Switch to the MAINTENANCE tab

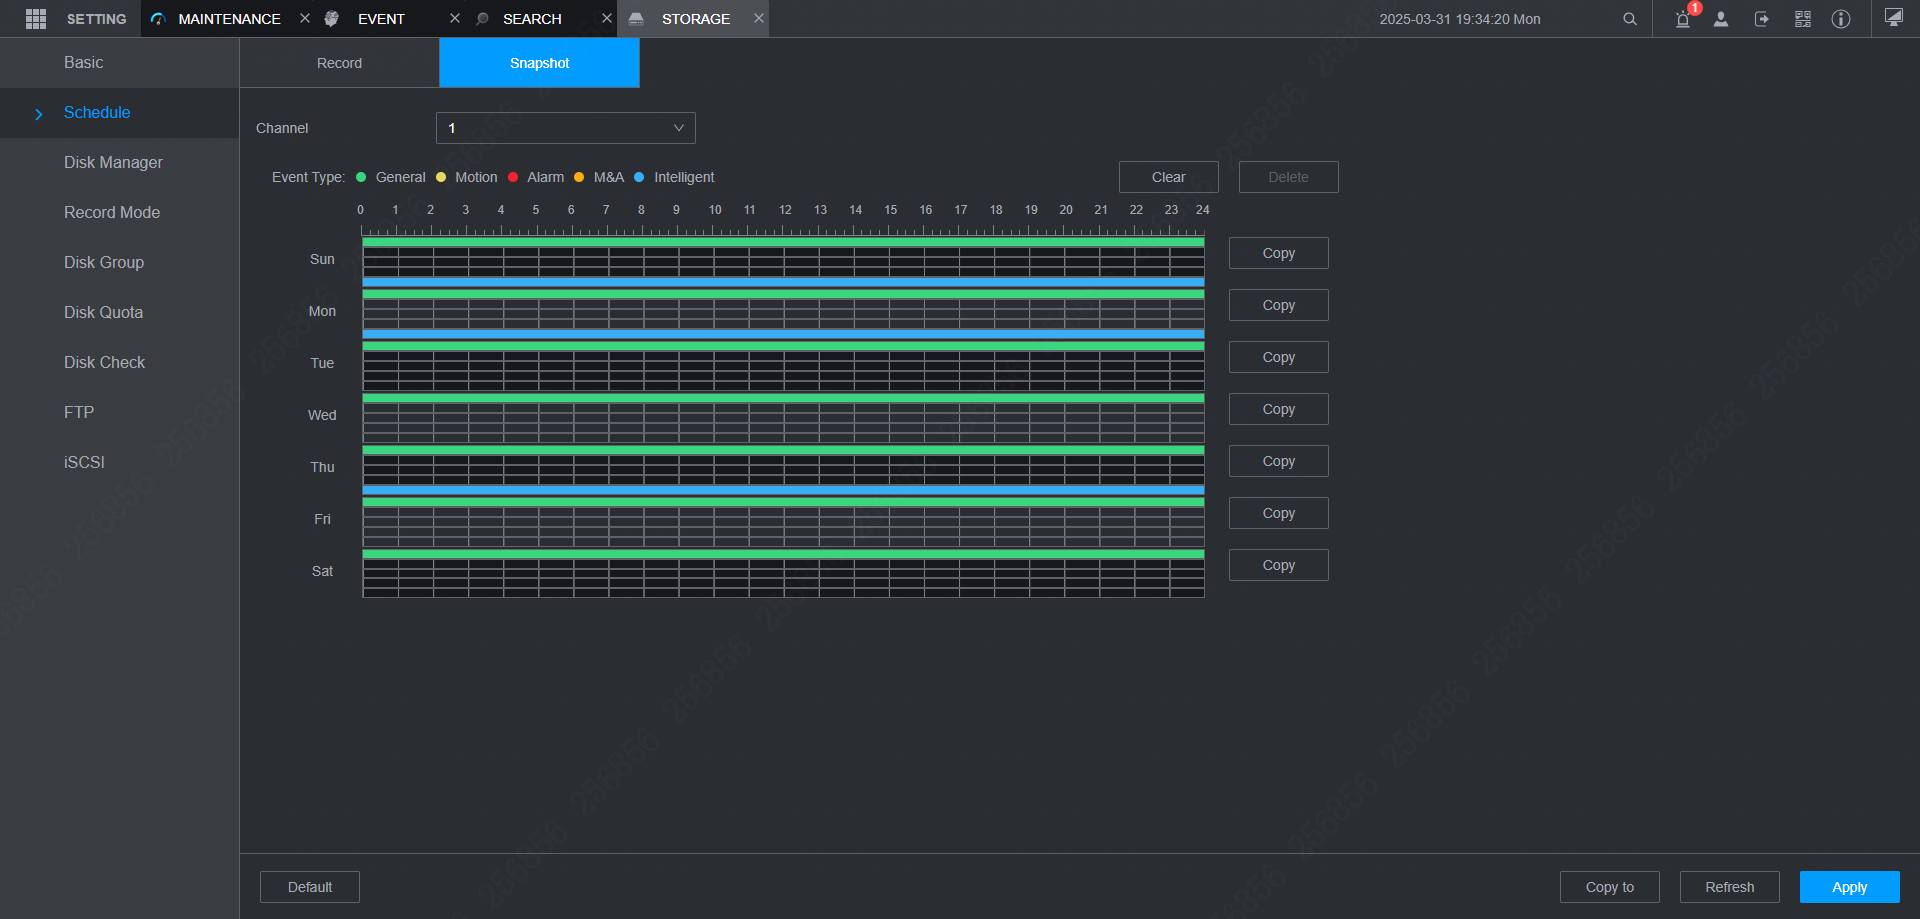click(229, 19)
